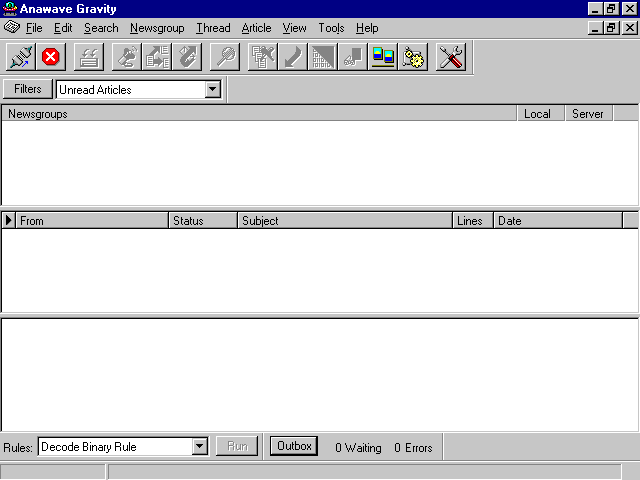Click the yellow gear icon in toolbar
The width and height of the screenshot is (640, 480).
(414, 58)
